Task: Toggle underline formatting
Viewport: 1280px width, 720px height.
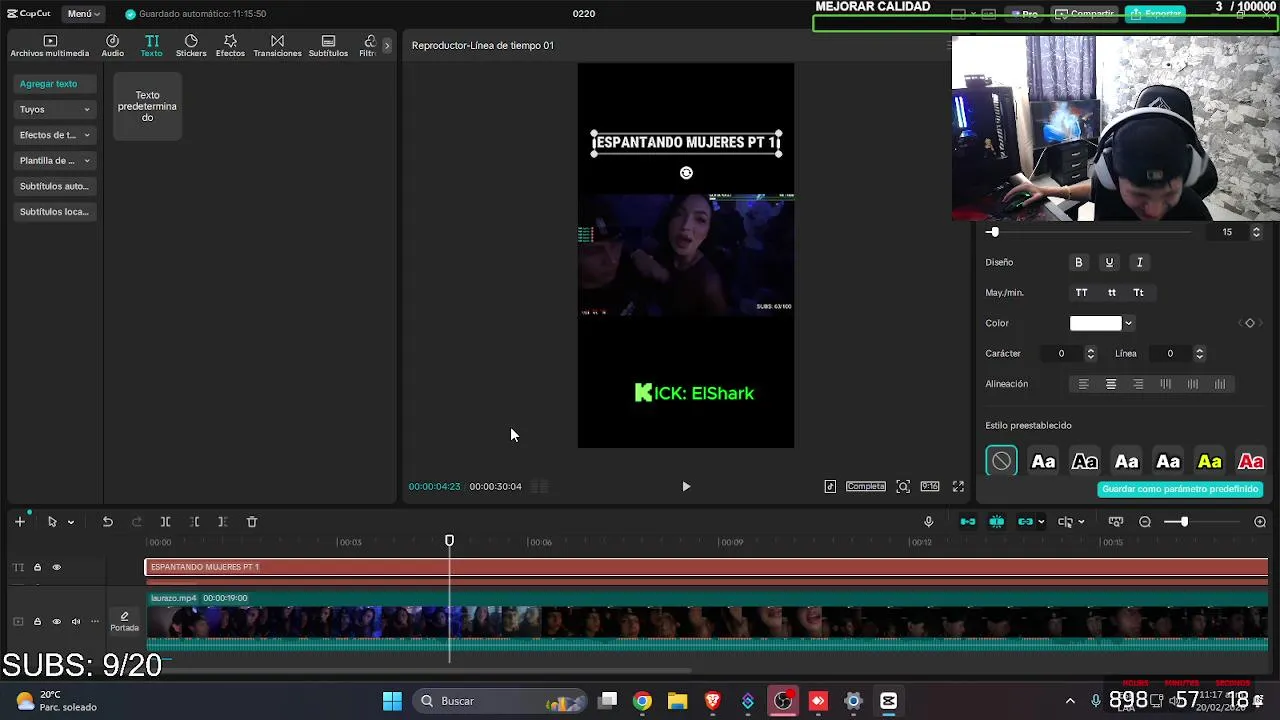Action: [1109, 262]
